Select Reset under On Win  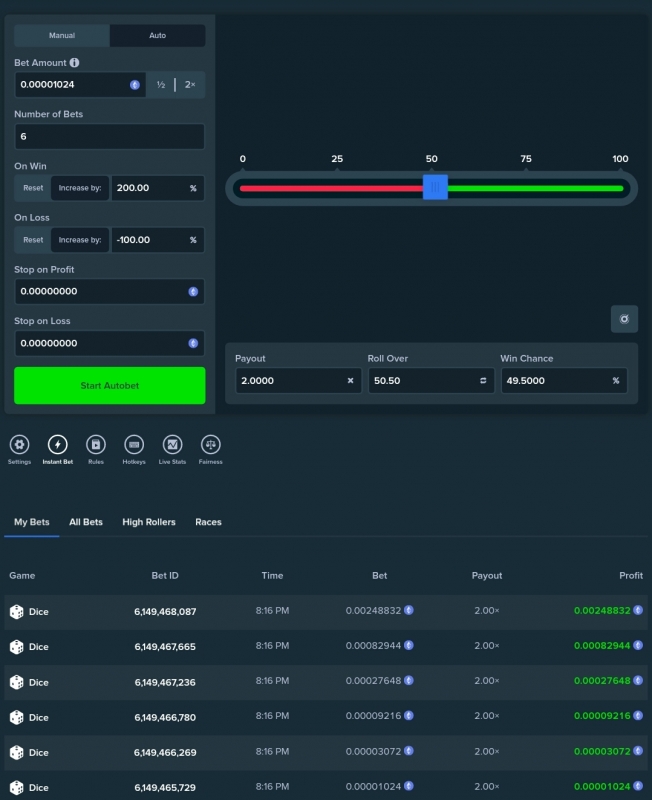[x=33, y=188]
